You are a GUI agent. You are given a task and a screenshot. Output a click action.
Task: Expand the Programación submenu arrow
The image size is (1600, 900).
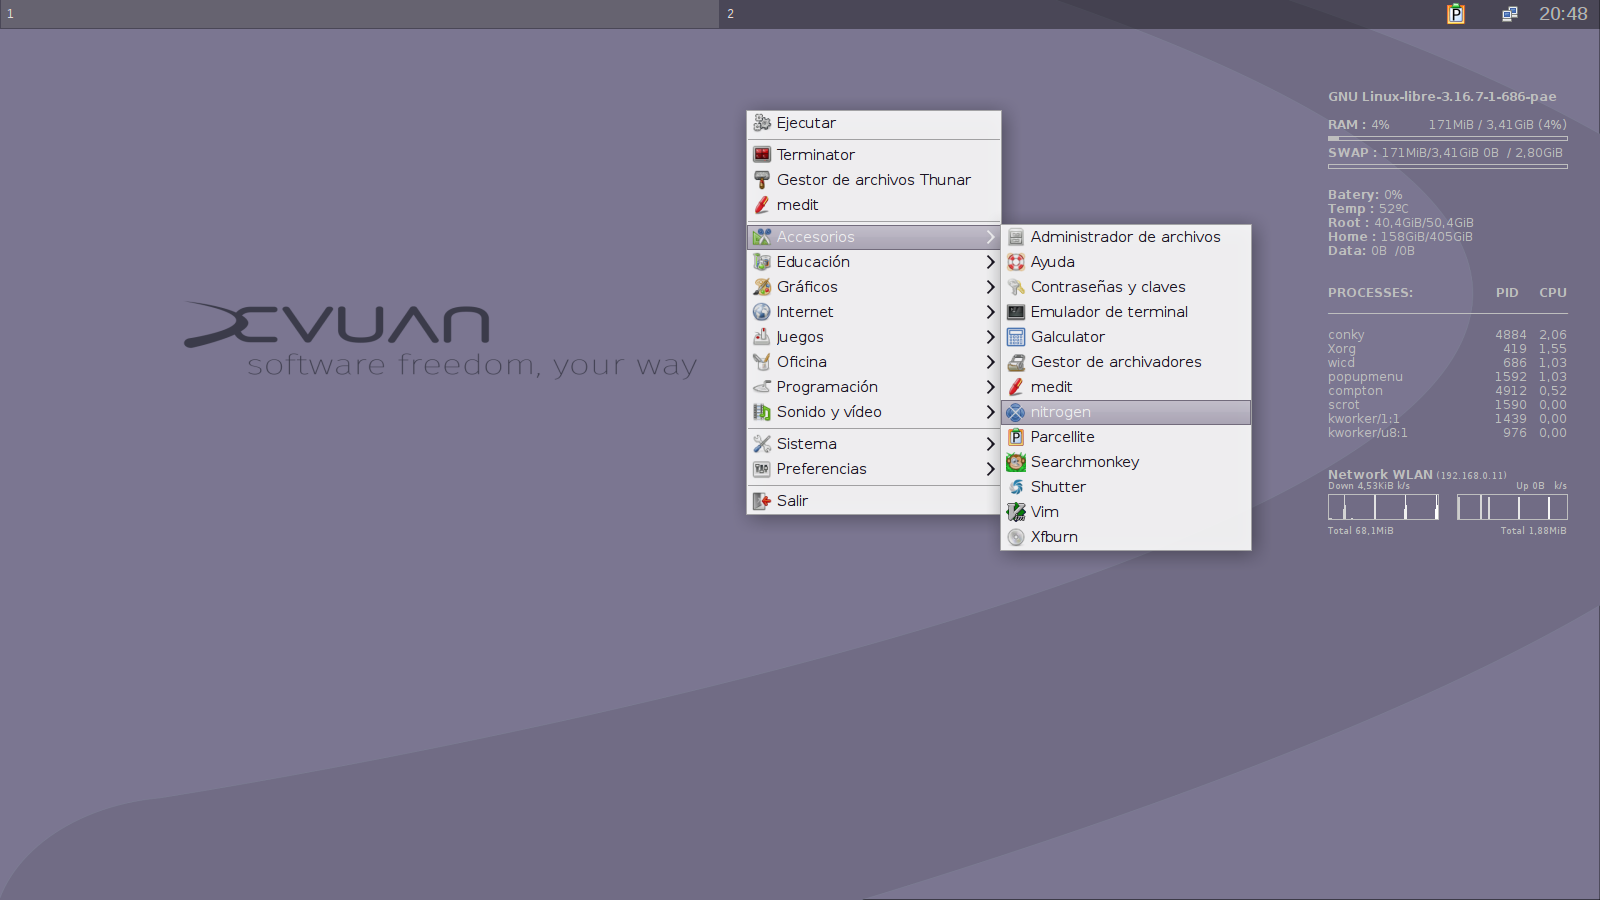point(990,387)
